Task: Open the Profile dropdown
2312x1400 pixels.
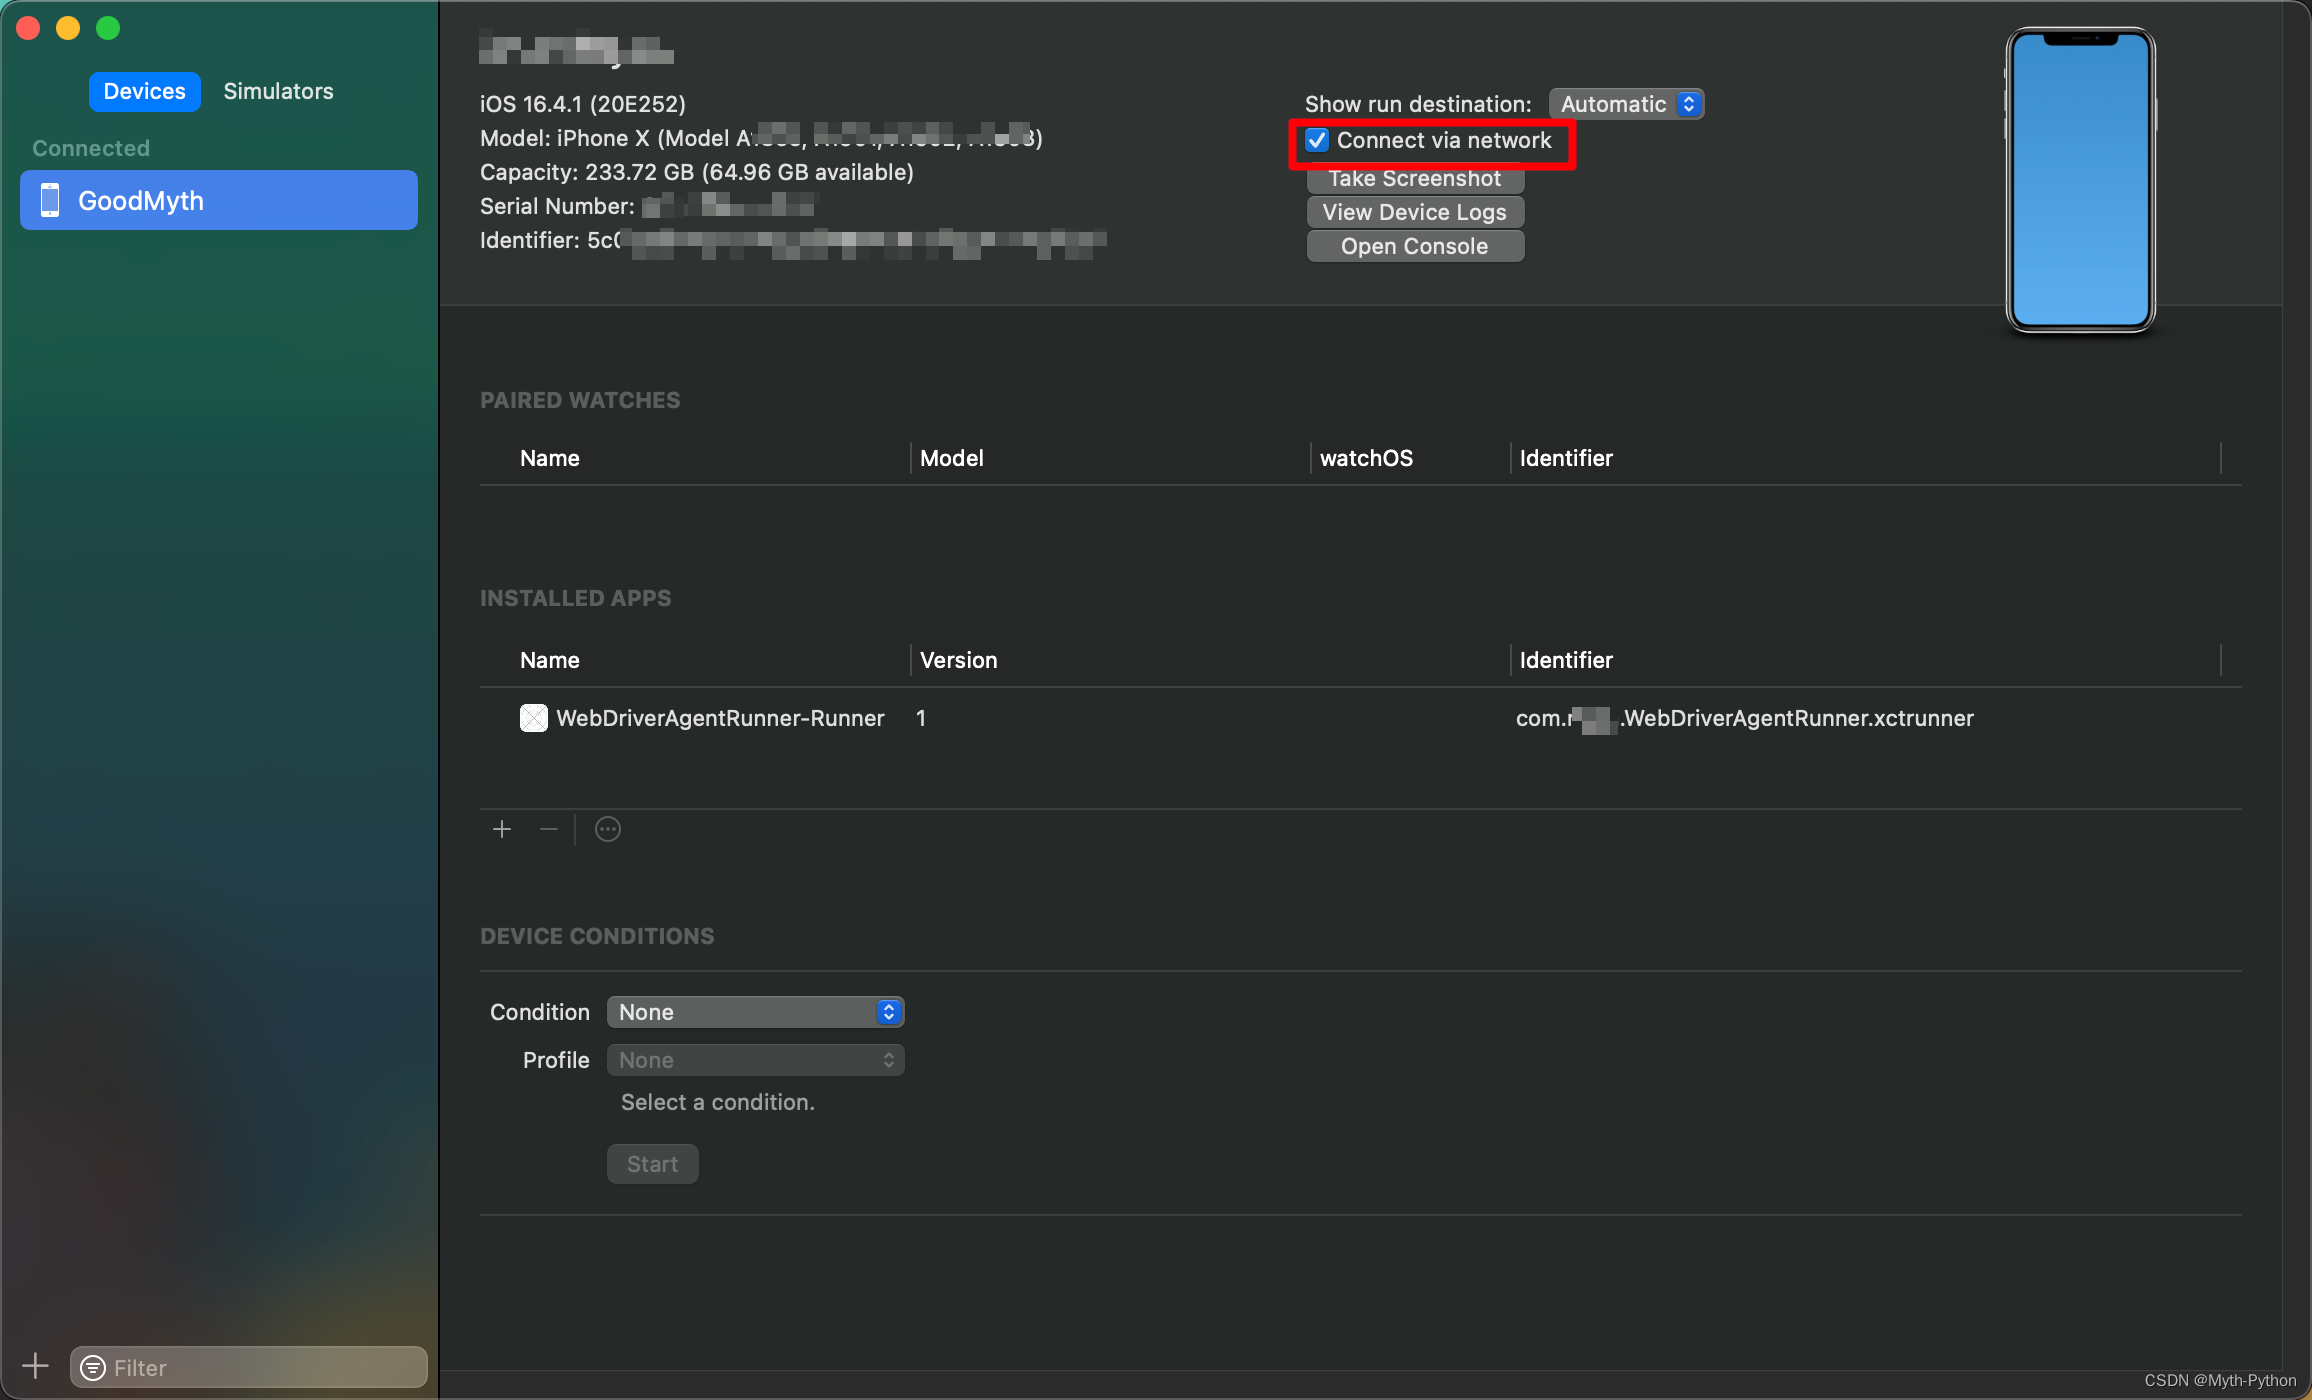Action: 755,1060
